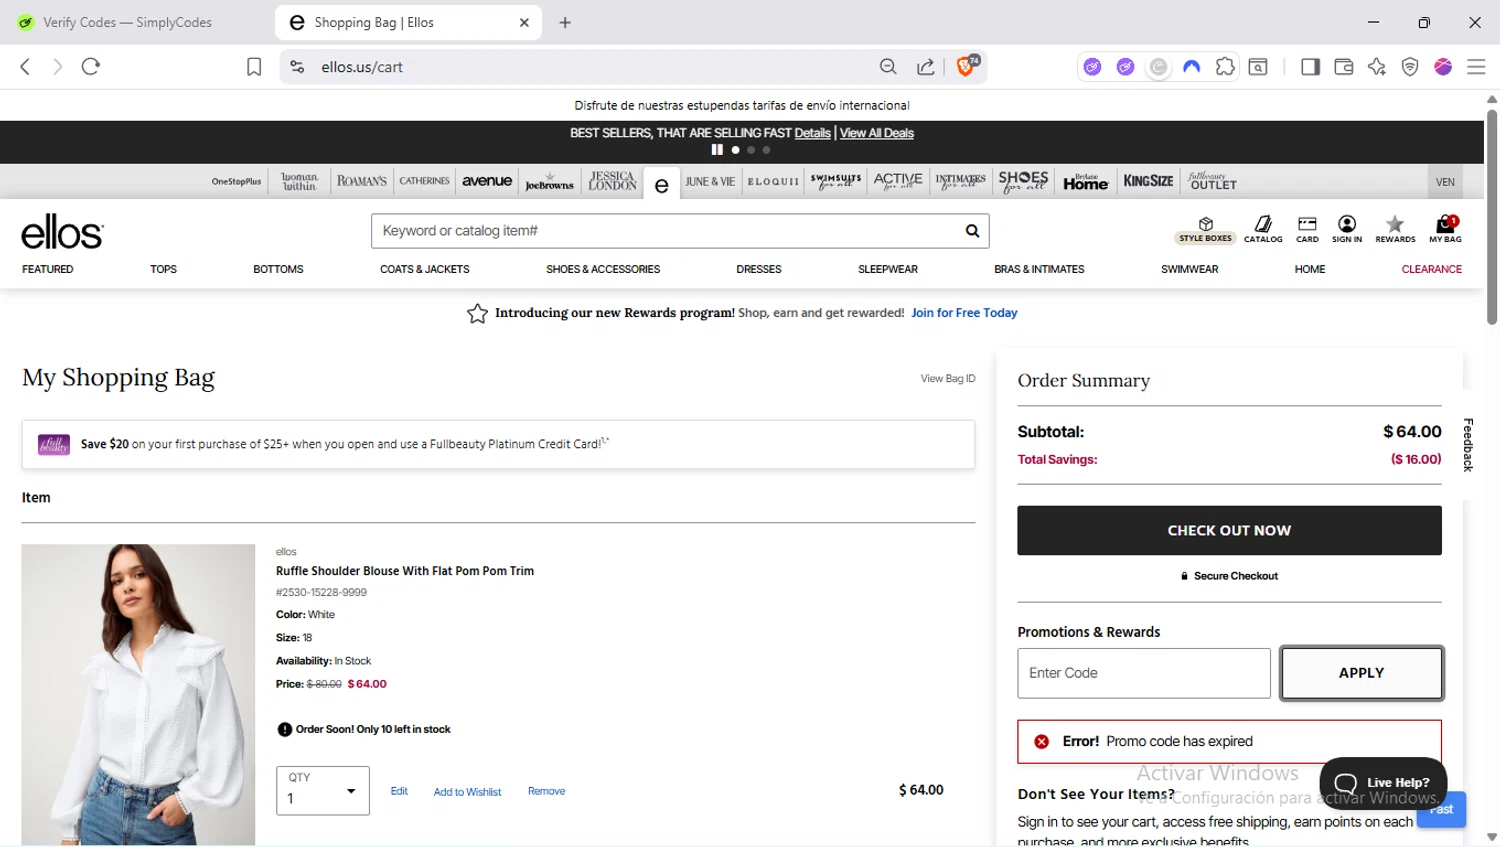Open the browser hamburger menu
The height and width of the screenshot is (847, 1500).
(1476, 67)
